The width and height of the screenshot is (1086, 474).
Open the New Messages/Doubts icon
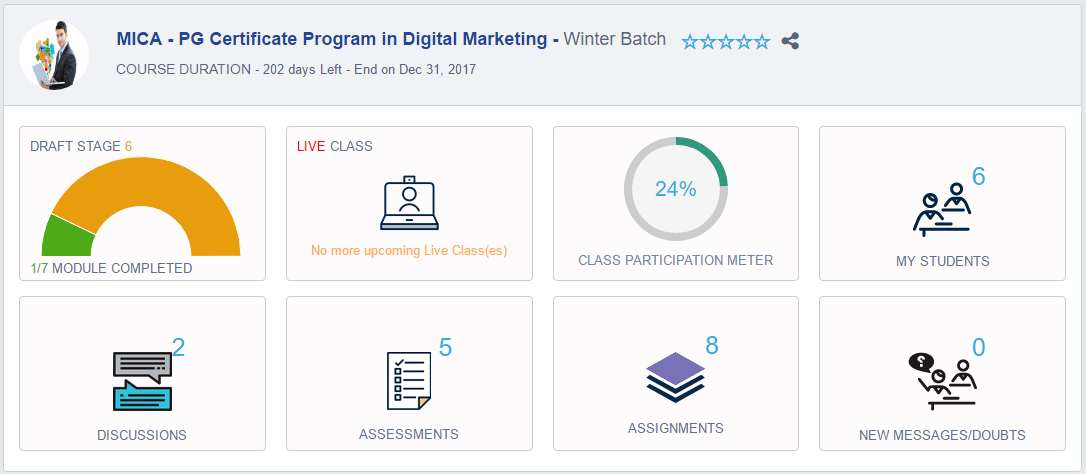click(x=942, y=381)
